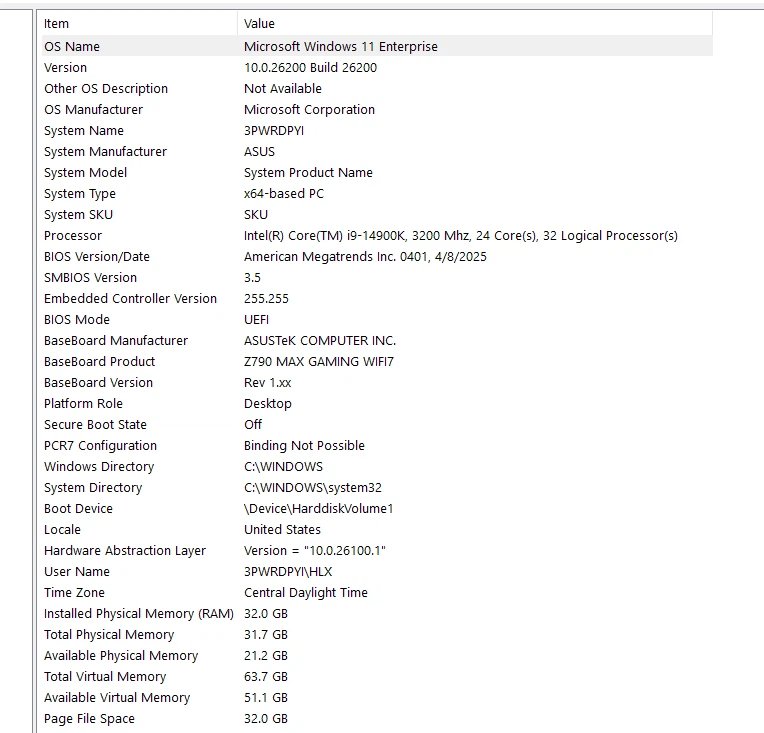Click the American Megatrends Inc. value

(365, 256)
